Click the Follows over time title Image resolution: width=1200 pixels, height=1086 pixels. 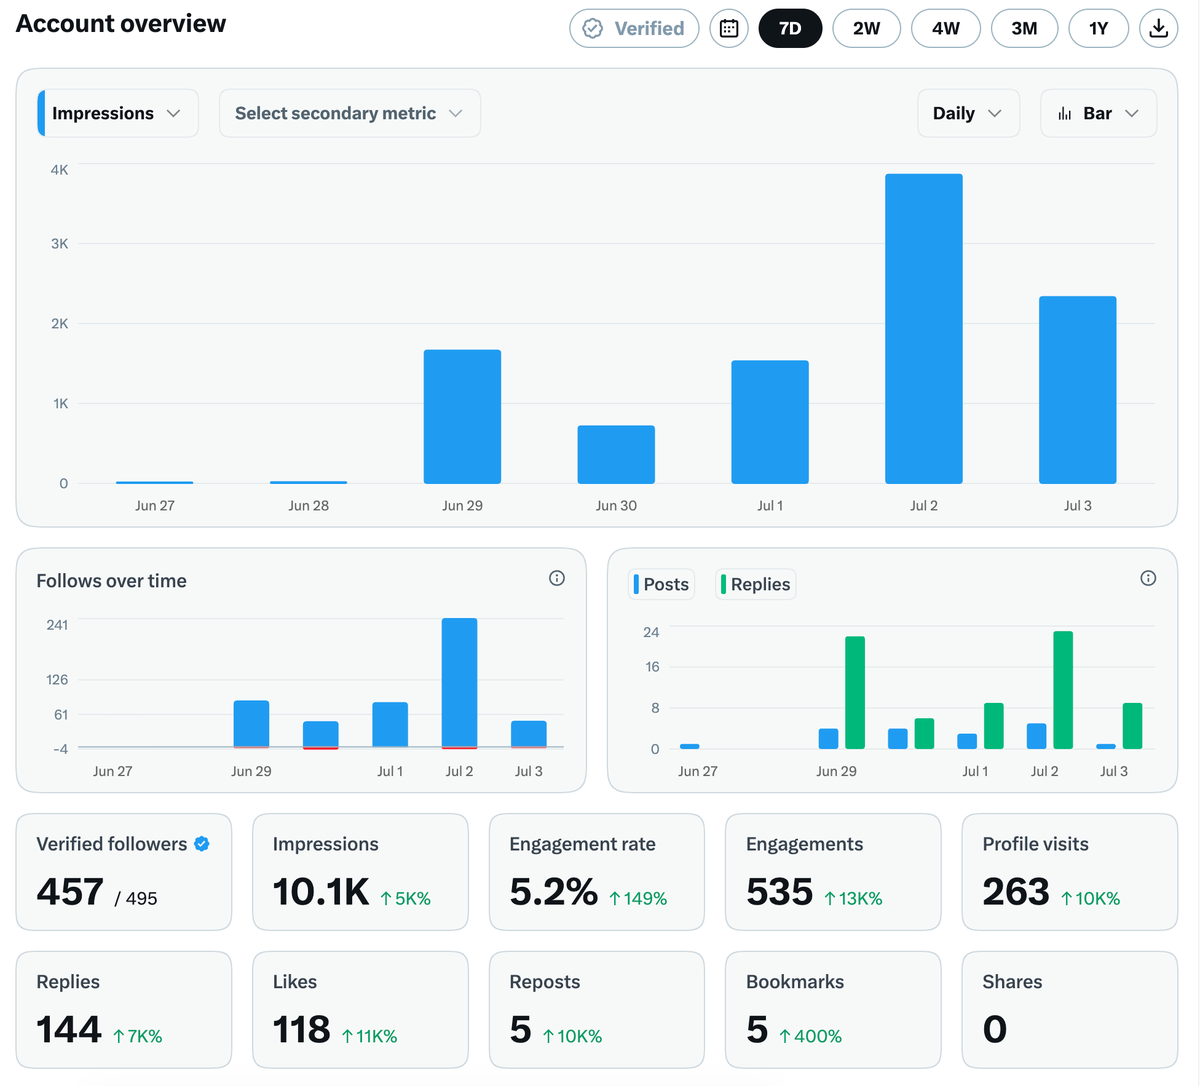[112, 581]
